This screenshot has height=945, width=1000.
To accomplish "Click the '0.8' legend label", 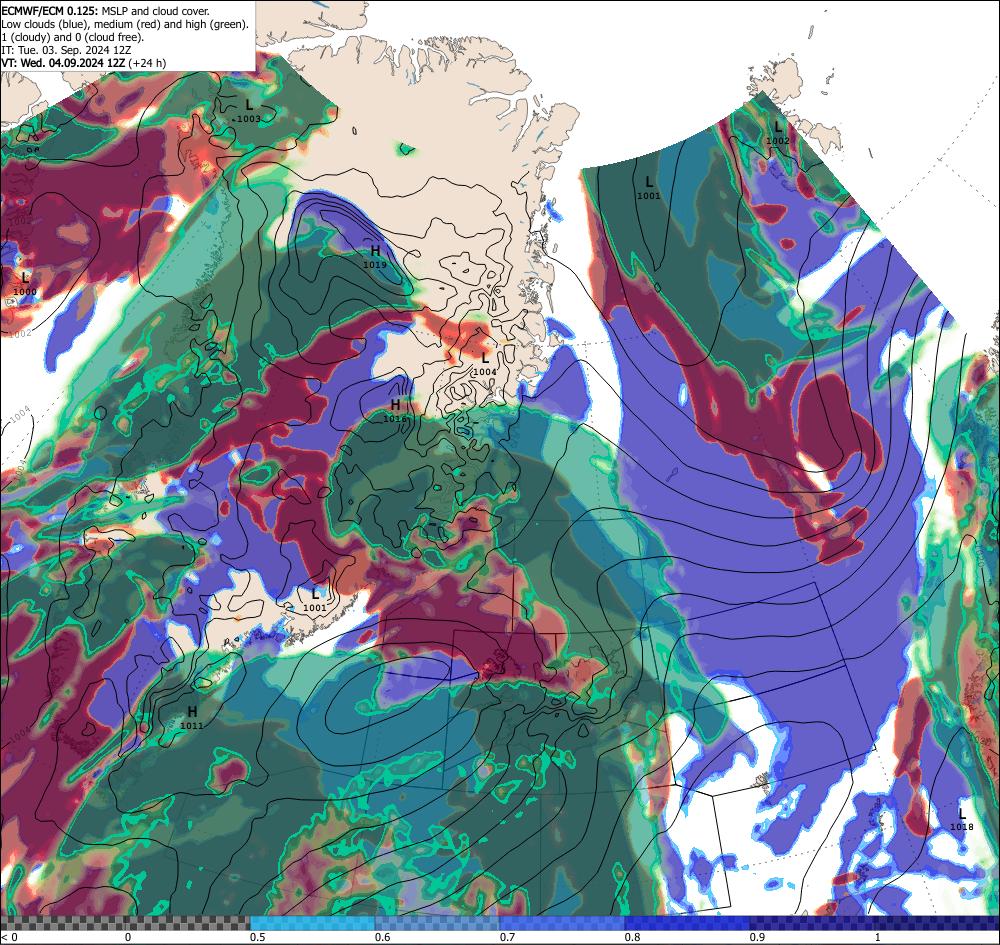I will (632, 937).
